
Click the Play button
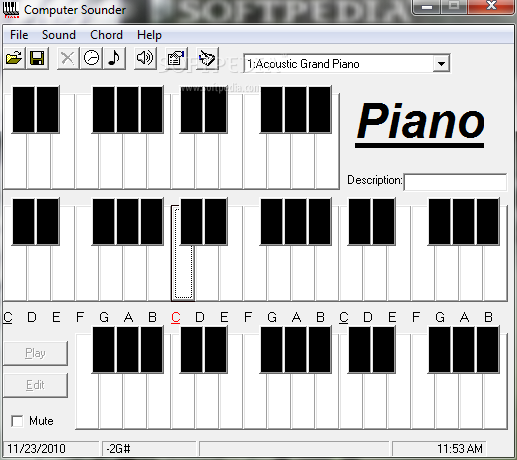(x=35, y=353)
